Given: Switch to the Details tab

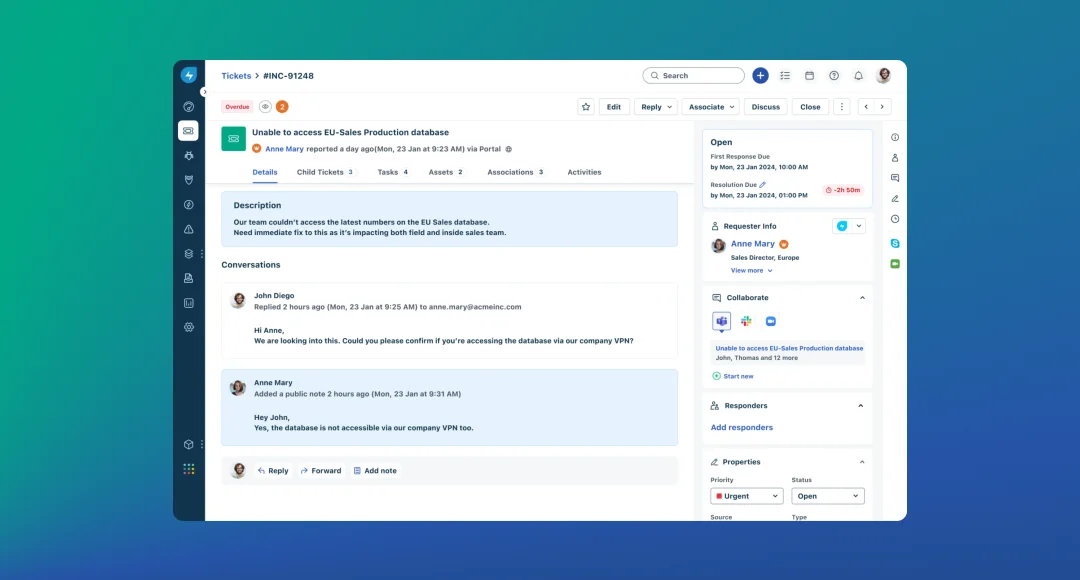Looking at the screenshot, I should 264,172.
